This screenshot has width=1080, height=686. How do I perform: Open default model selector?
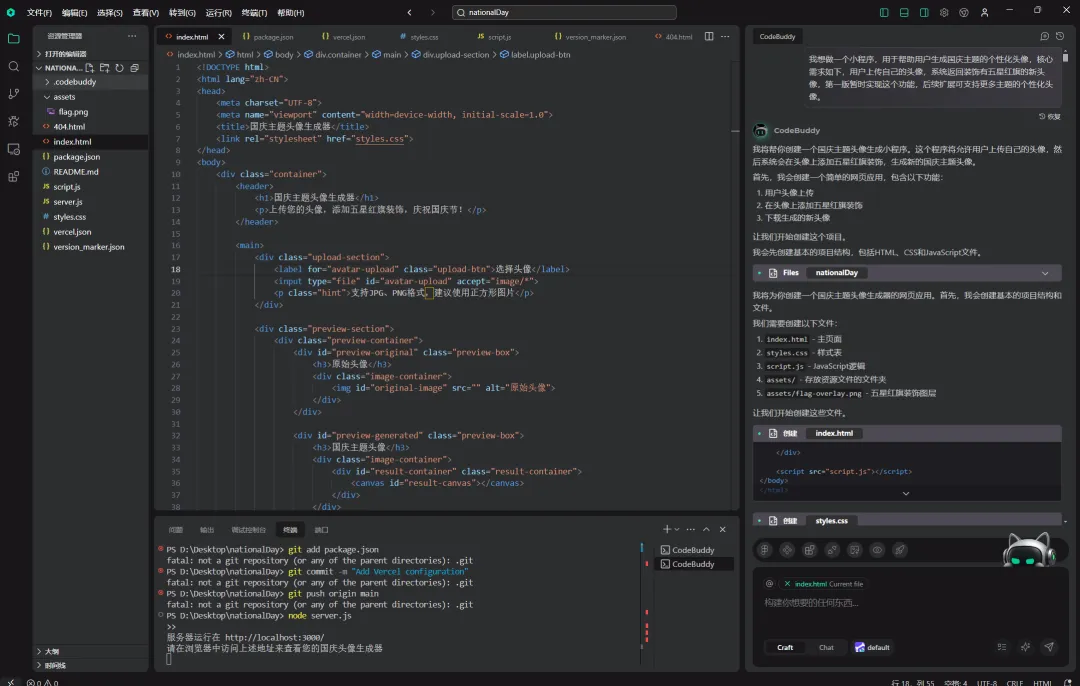[x=872, y=647]
